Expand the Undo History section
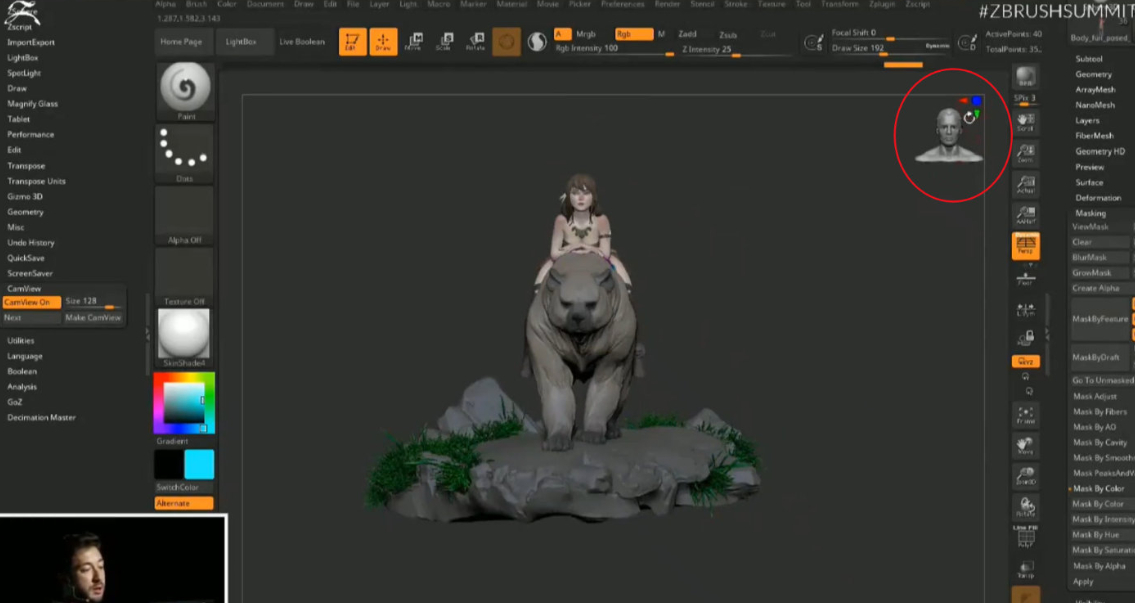1135x603 pixels. click(30, 243)
